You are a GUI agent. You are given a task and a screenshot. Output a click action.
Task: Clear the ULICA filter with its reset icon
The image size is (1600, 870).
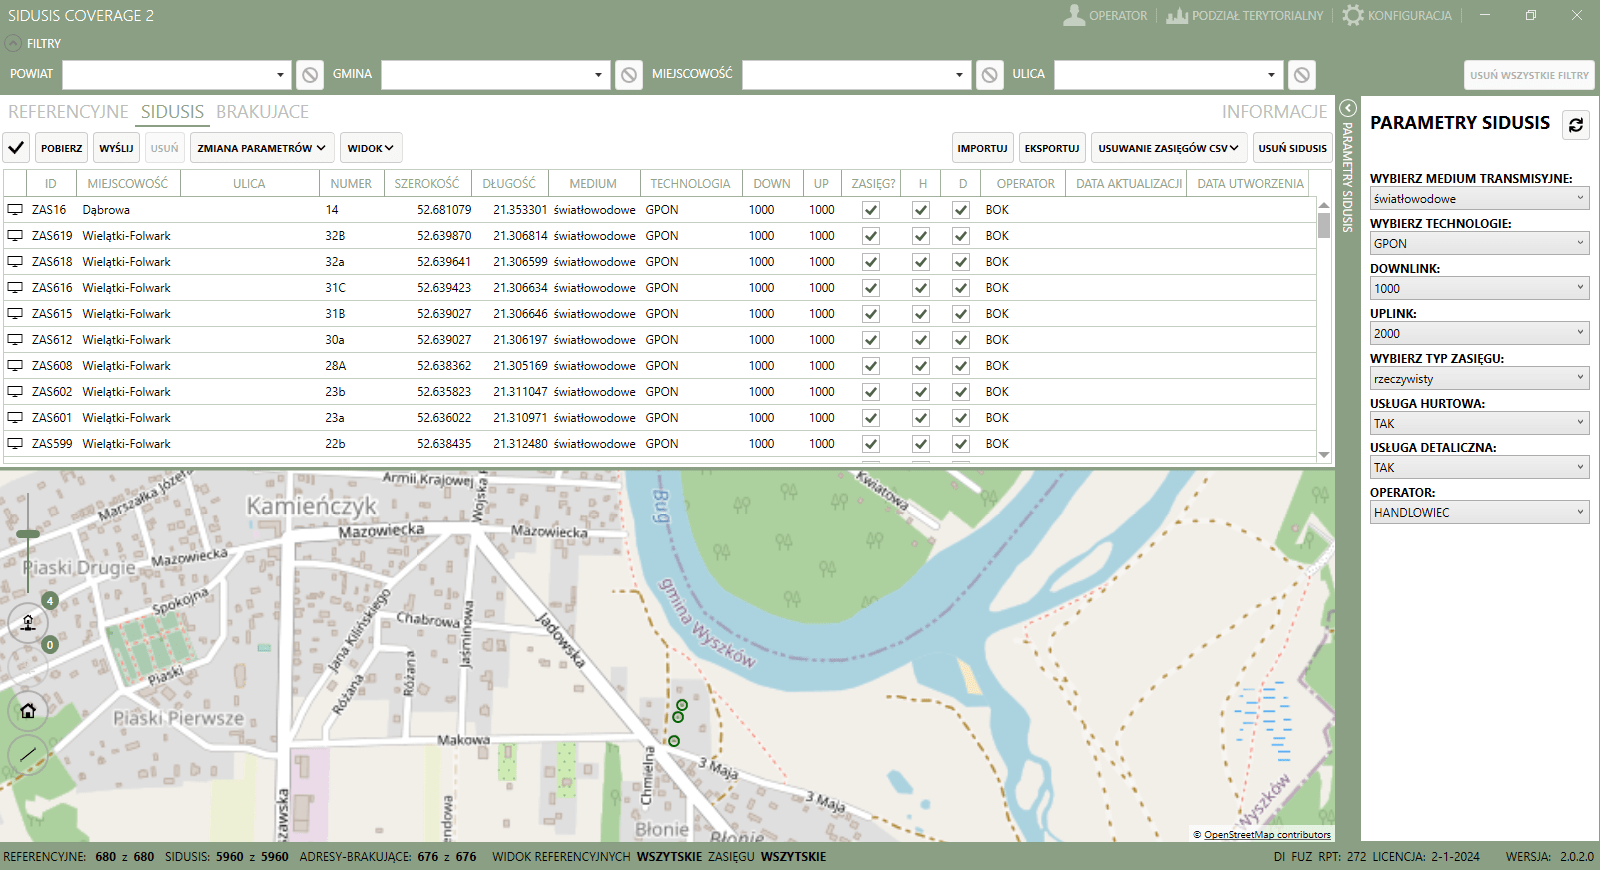tap(1301, 75)
